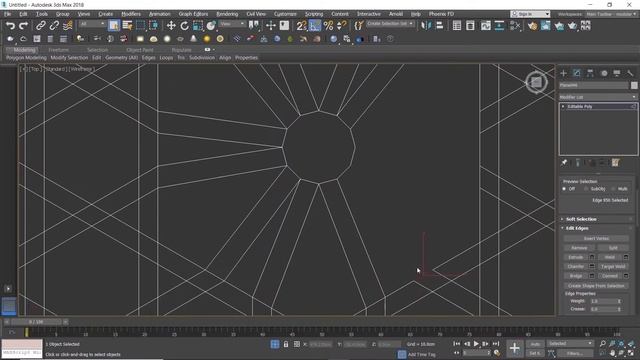The height and width of the screenshot is (360, 640).
Task: Choose the Rectangular Selection Region tool
Action: (x=140, y=26)
